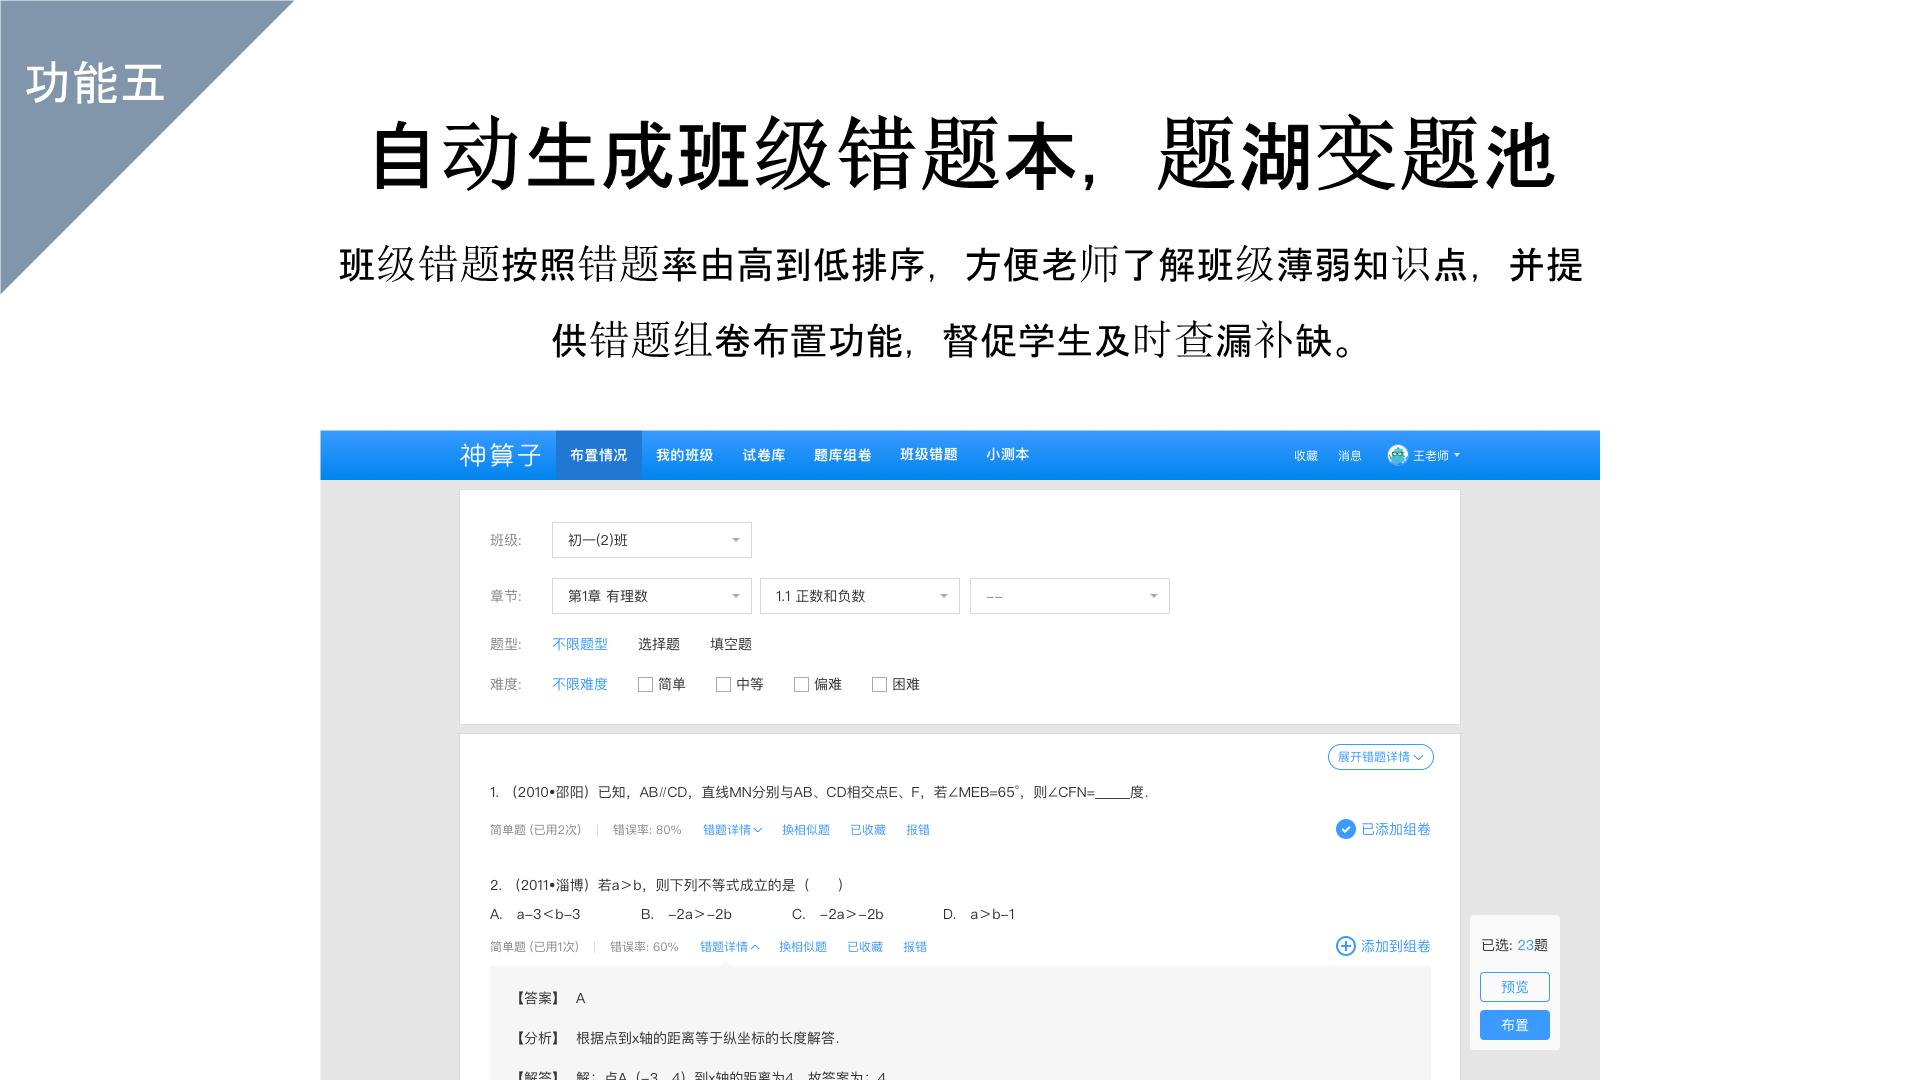Open the 题库组卷 tab
Viewport: 1920px width, 1080px height.
(x=842, y=455)
